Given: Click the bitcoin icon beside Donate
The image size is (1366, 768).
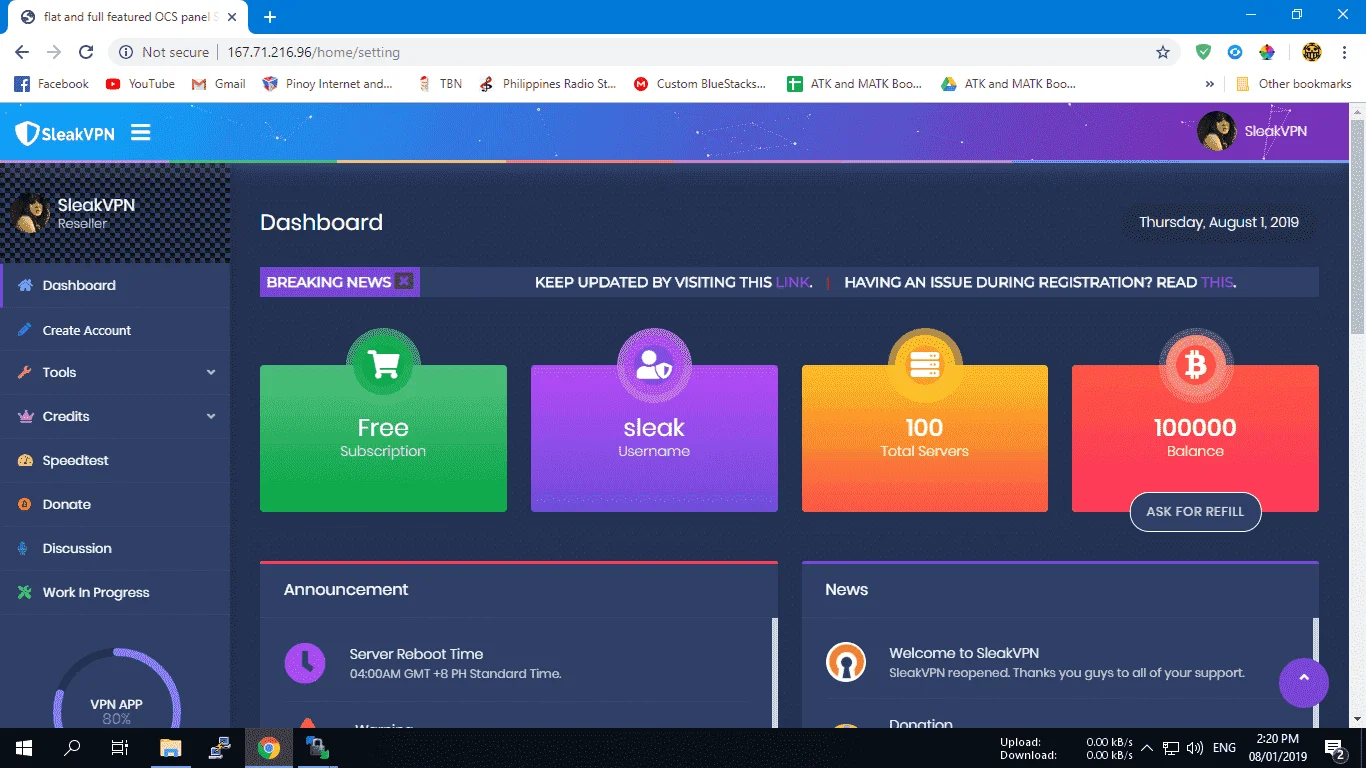Looking at the screenshot, I should [24, 504].
